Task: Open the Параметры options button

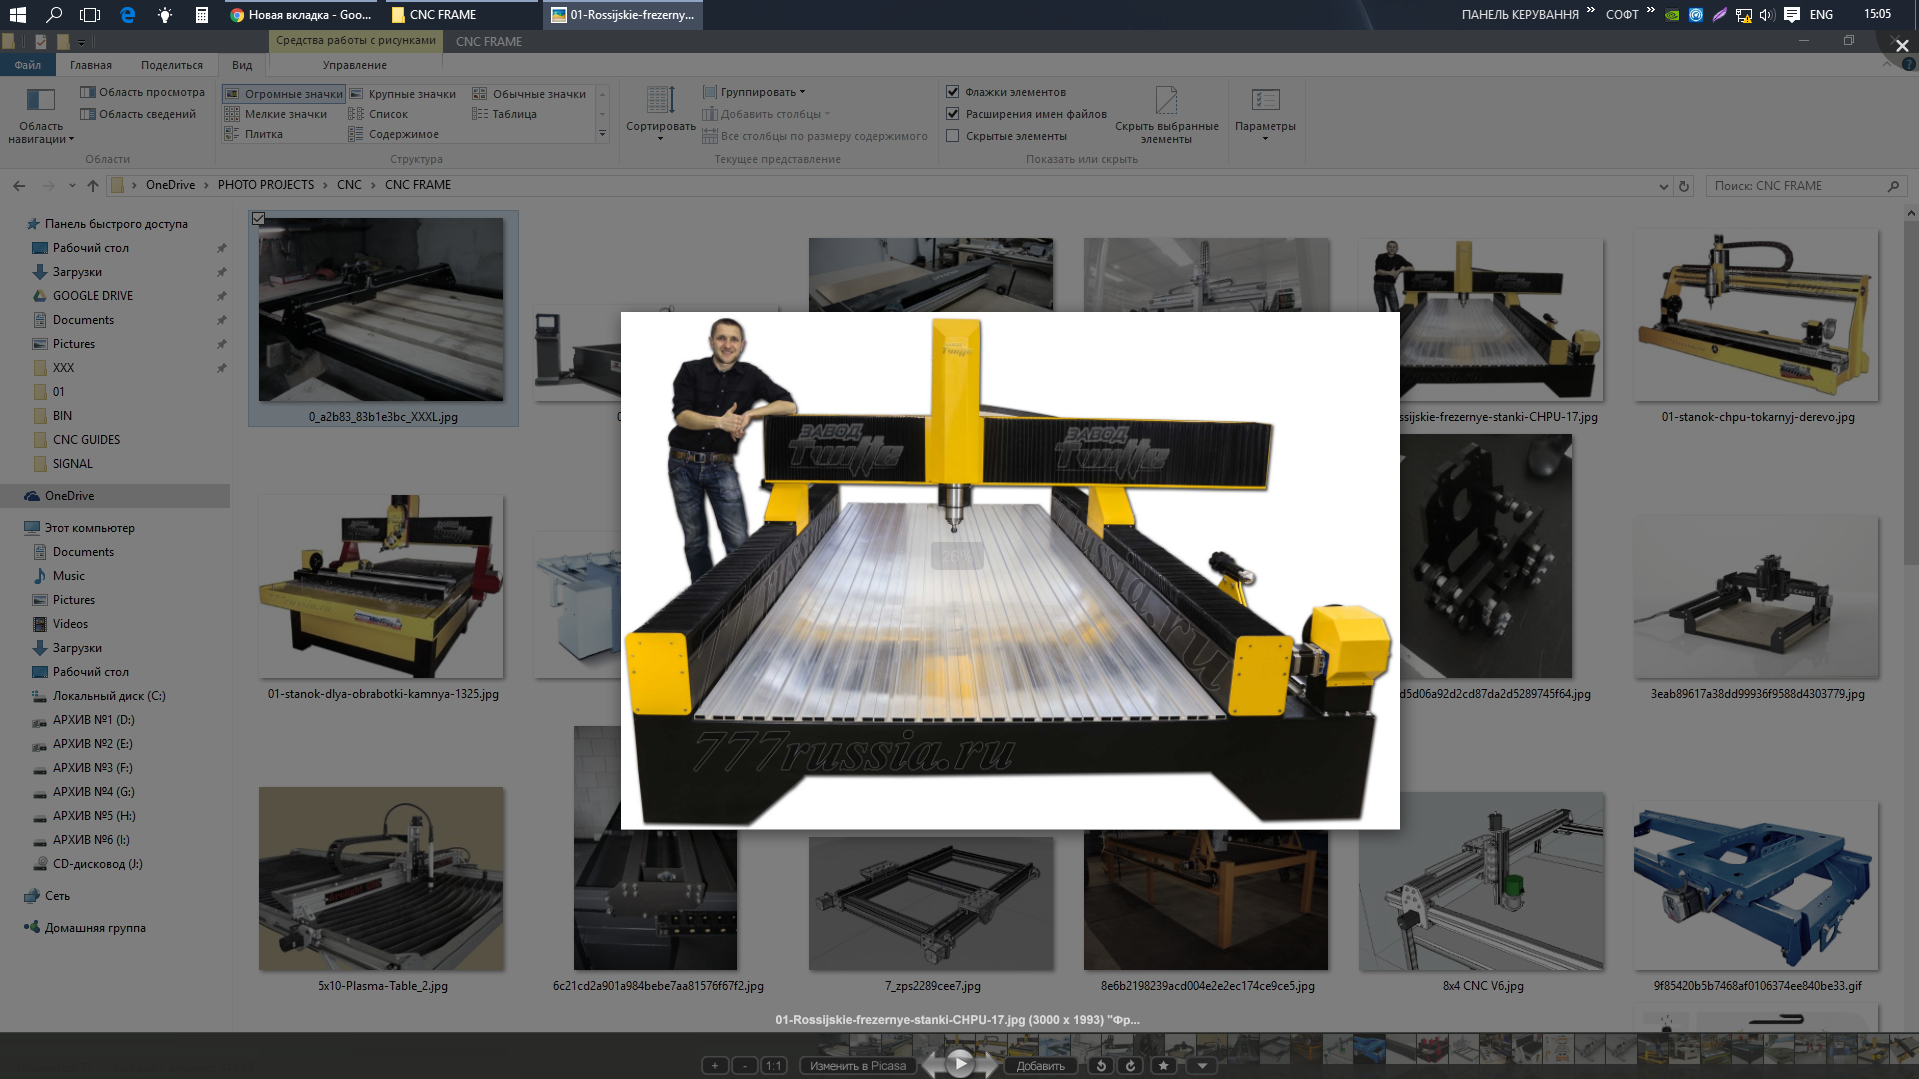Action: pos(1265,113)
